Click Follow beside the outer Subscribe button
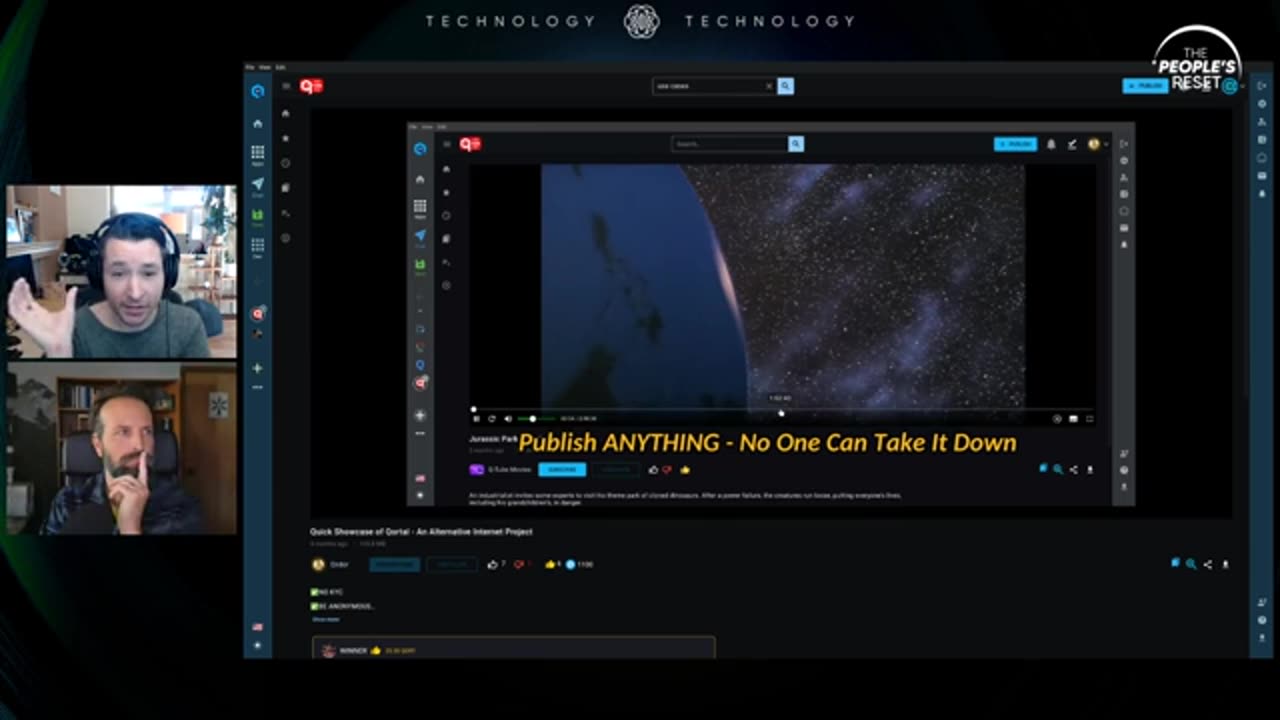This screenshot has width=1280, height=720. [452, 564]
